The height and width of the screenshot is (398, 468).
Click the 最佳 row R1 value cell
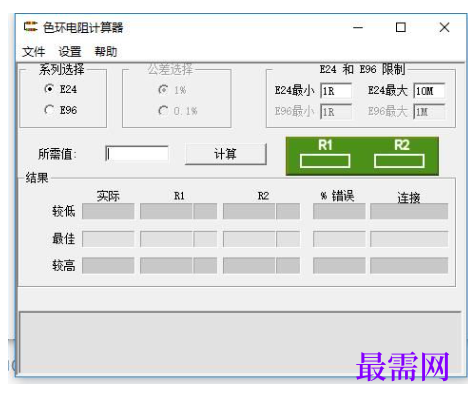[166, 239]
